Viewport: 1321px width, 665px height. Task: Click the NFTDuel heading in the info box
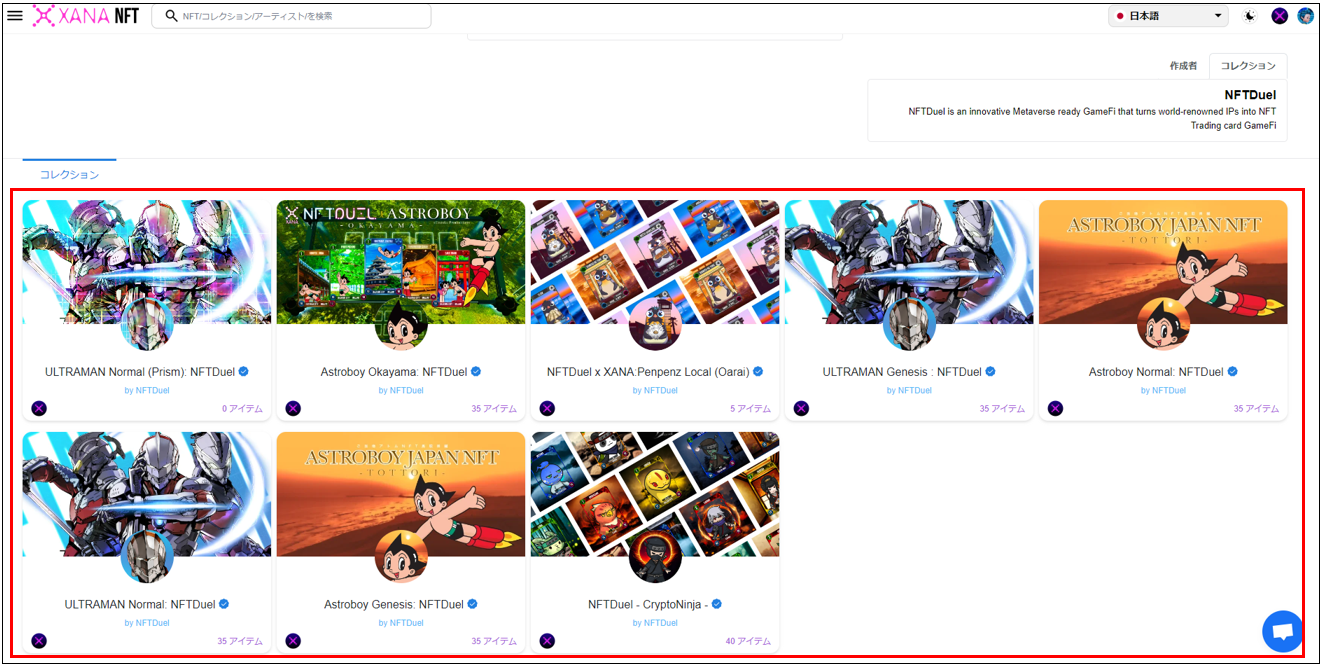point(1250,95)
